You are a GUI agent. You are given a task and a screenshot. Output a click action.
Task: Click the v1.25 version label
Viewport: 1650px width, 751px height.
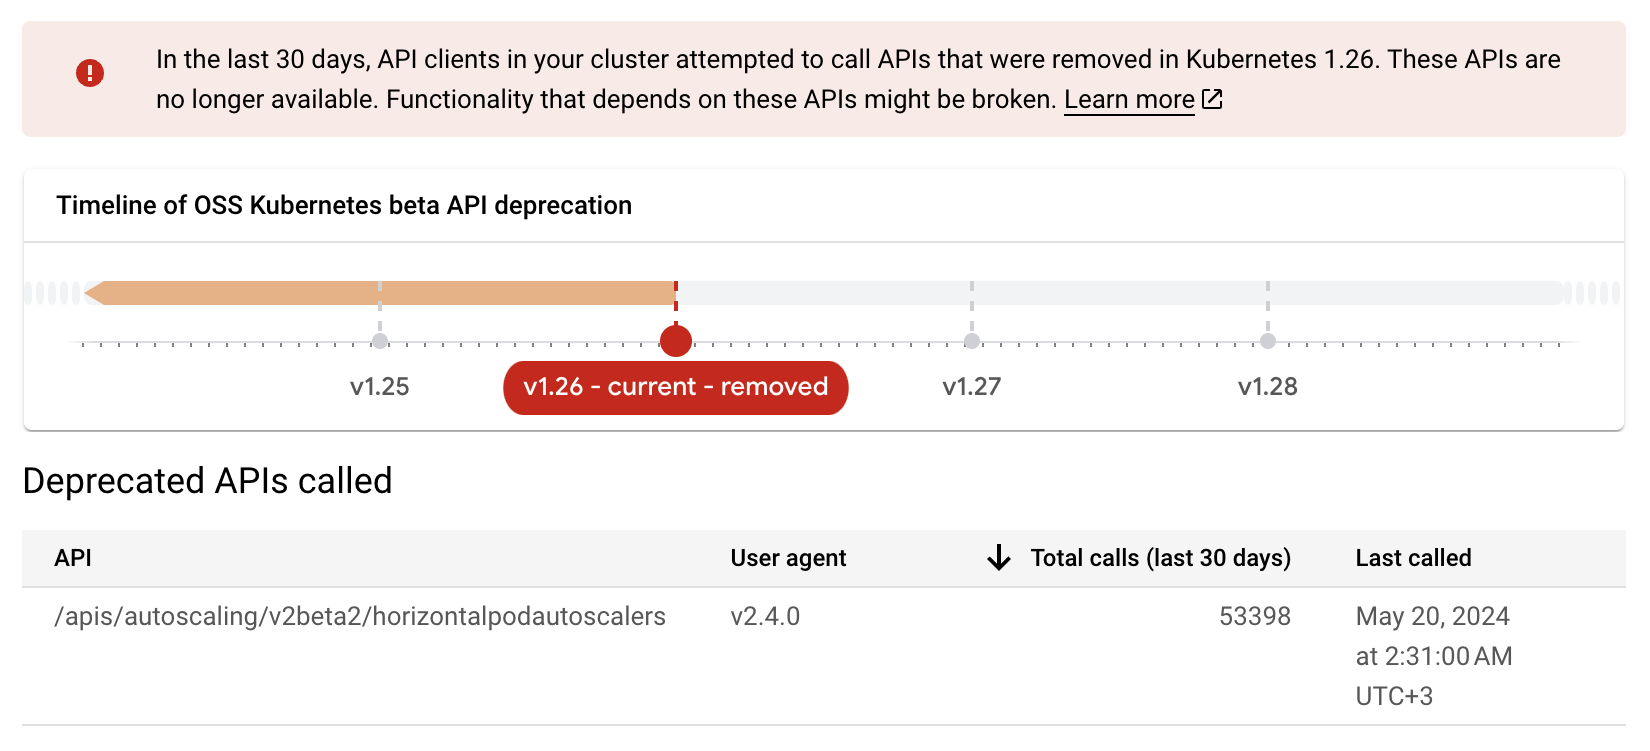click(x=380, y=387)
